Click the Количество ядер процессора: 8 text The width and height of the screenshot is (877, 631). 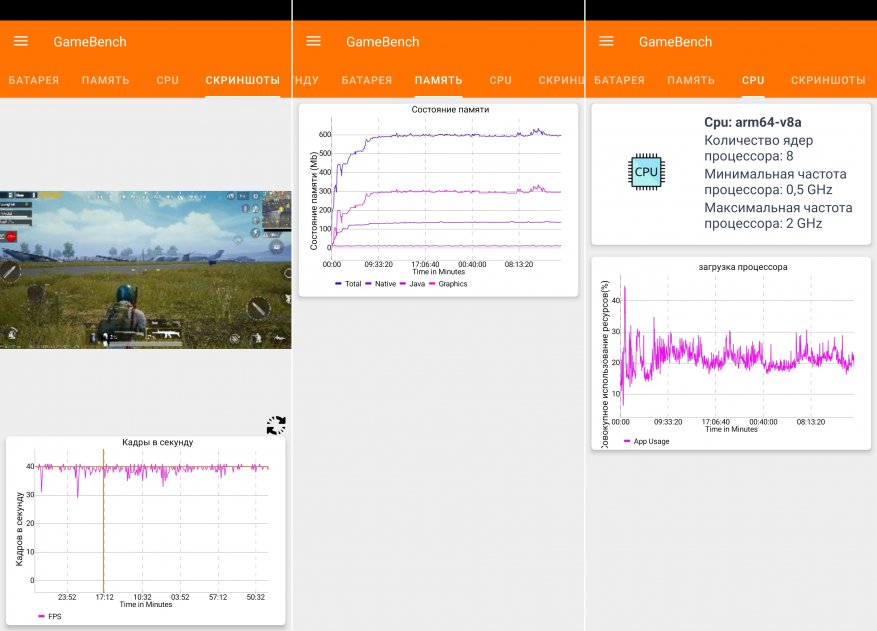coord(758,148)
